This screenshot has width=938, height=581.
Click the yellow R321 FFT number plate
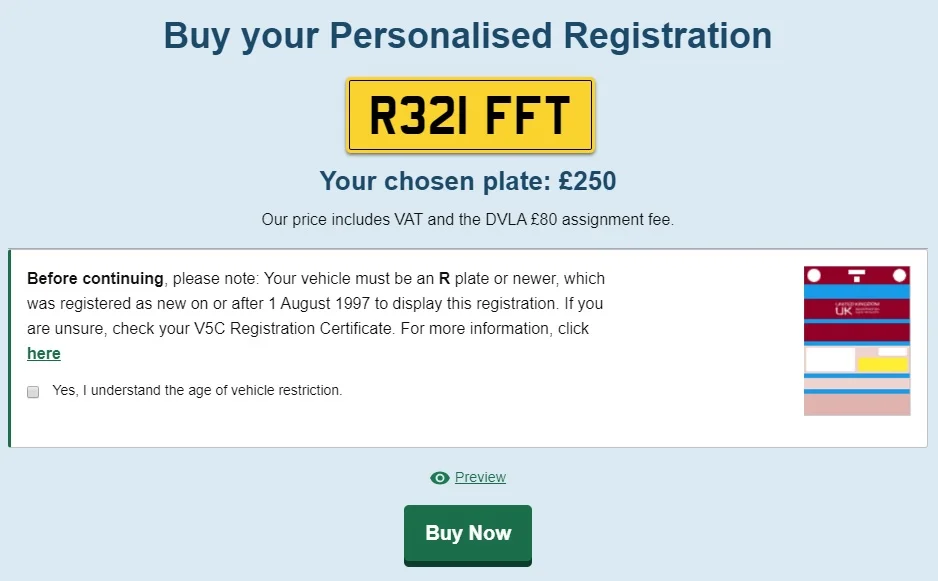pos(470,115)
